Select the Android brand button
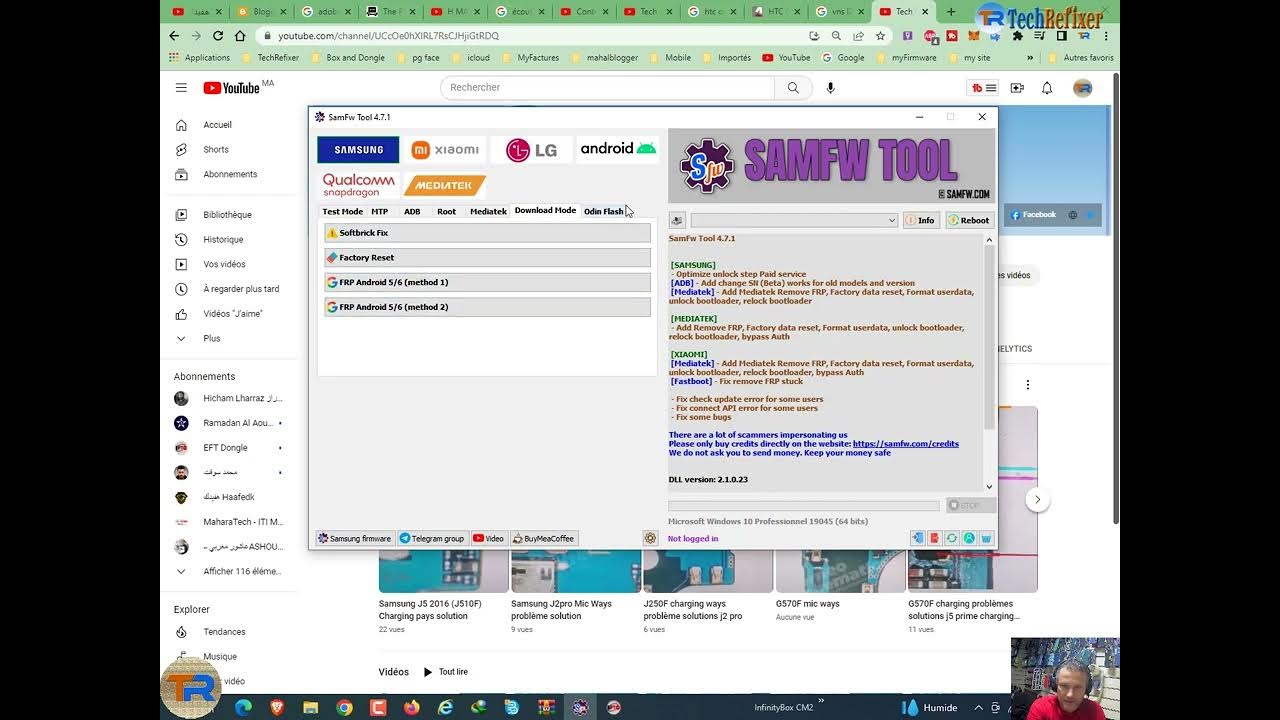This screenshot has width=1280, height=720. 618,149
